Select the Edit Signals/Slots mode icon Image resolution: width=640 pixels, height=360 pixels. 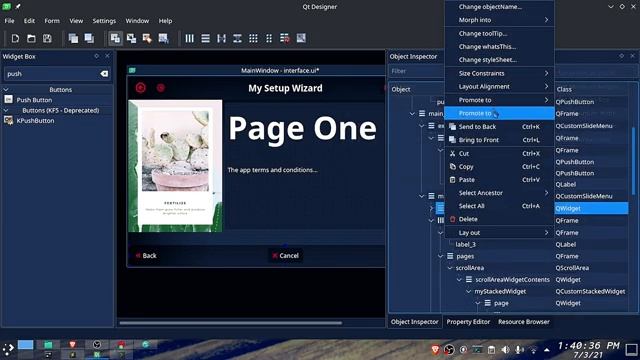click(131, 38)
